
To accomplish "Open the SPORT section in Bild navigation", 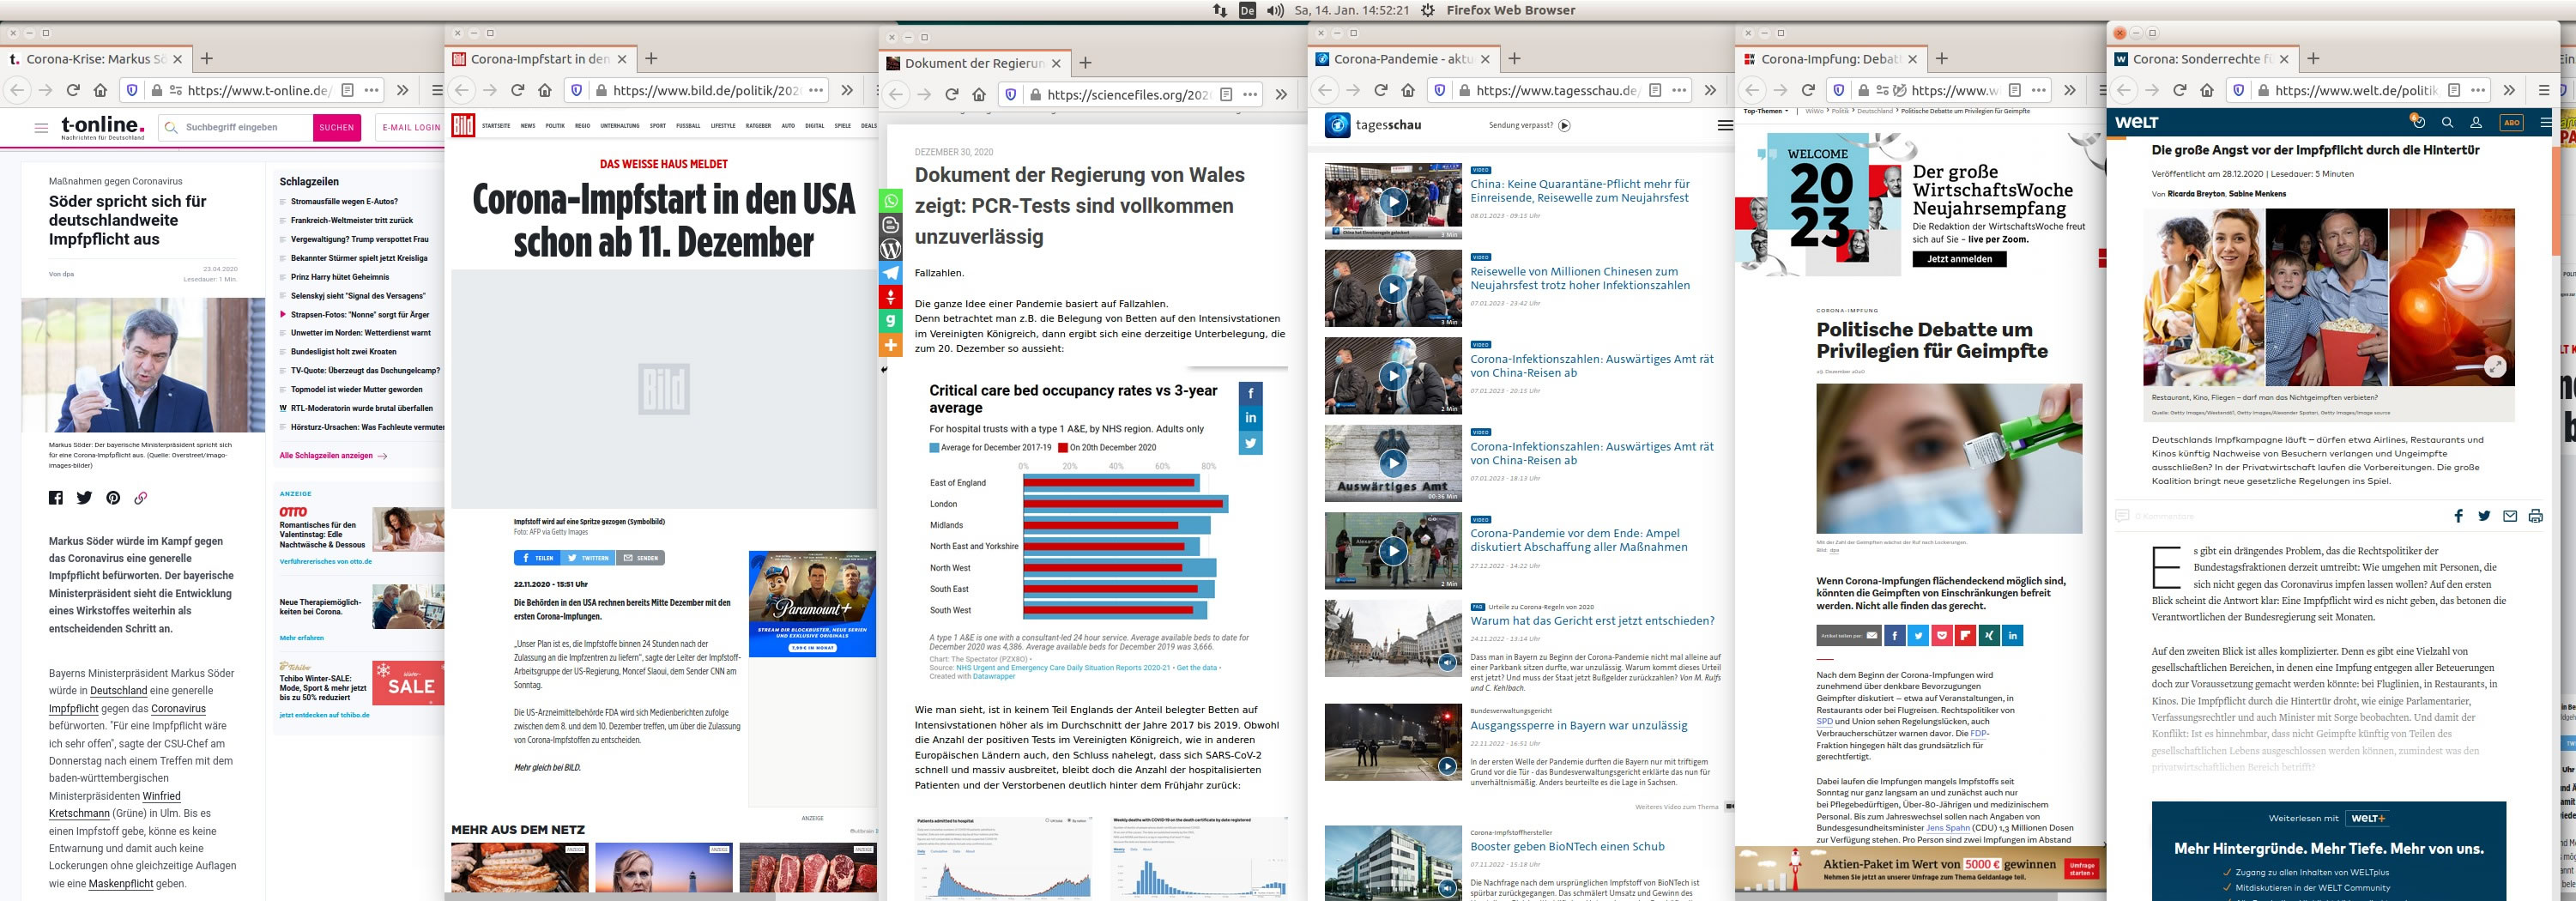I will click(657, 126).
